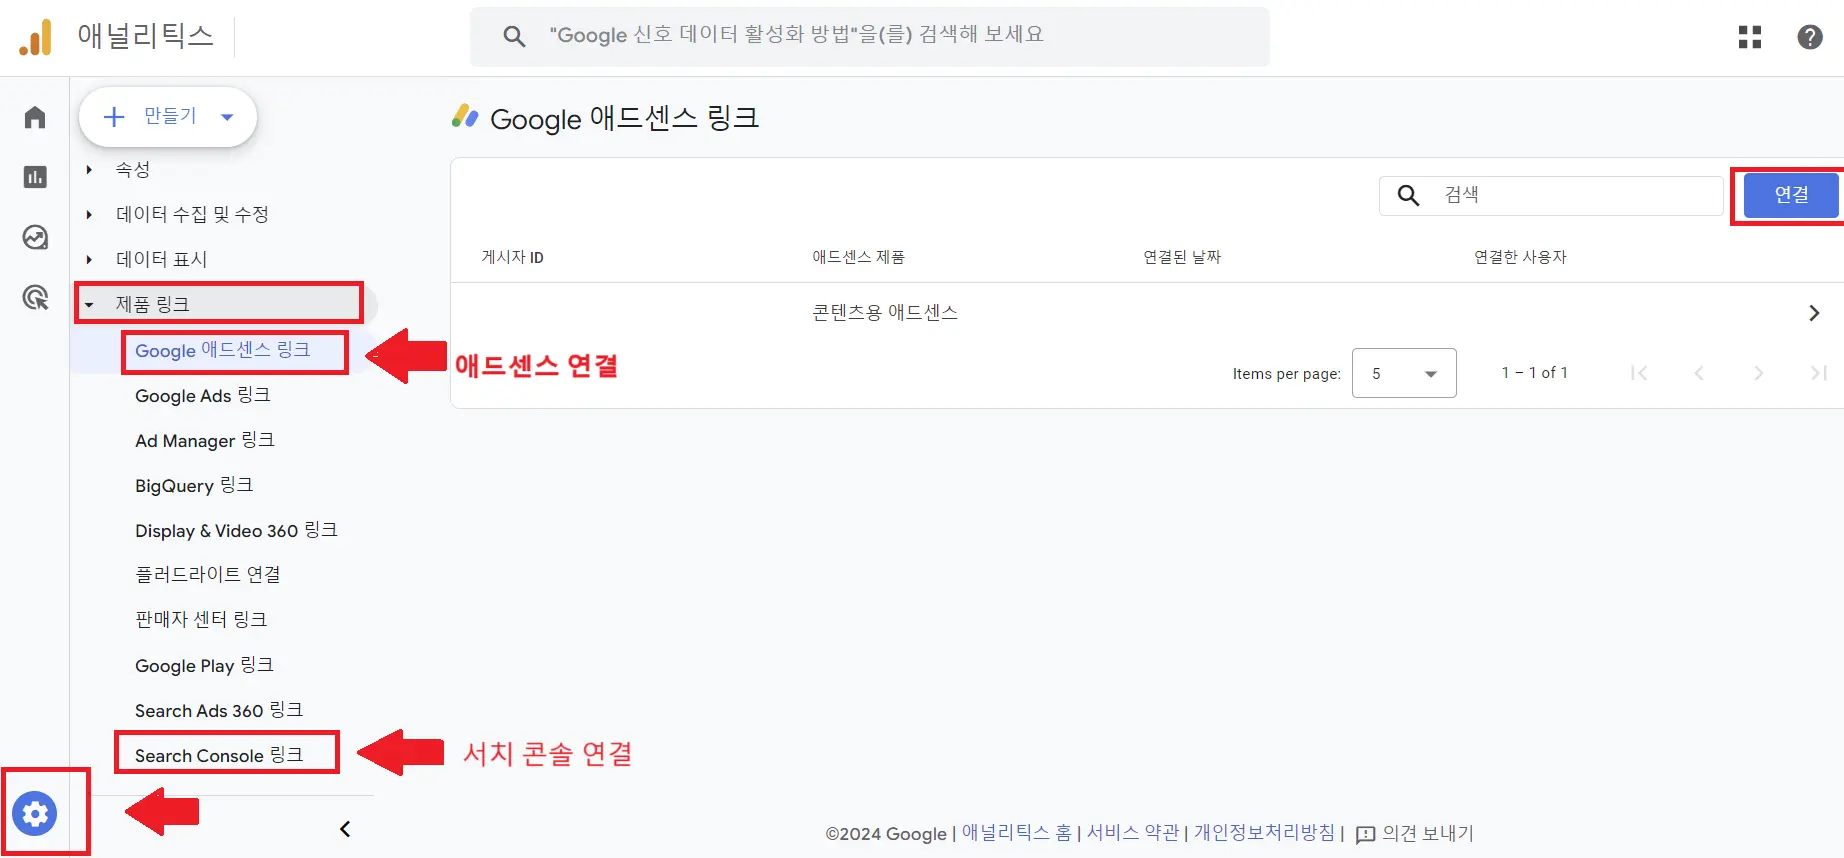Screen dimensions: 1844x858
Task: Open the Admin gear icon
Action: coord(35,813)
